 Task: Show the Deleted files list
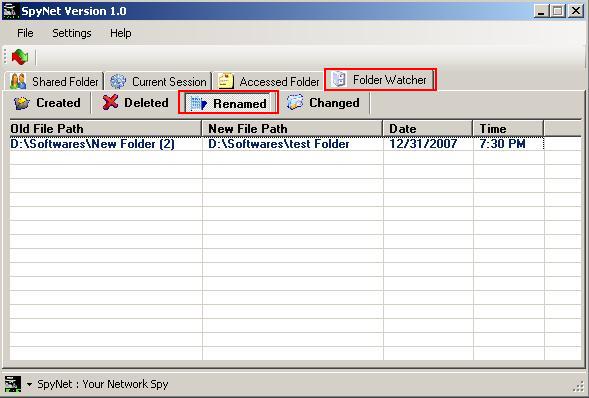(136, 103)
